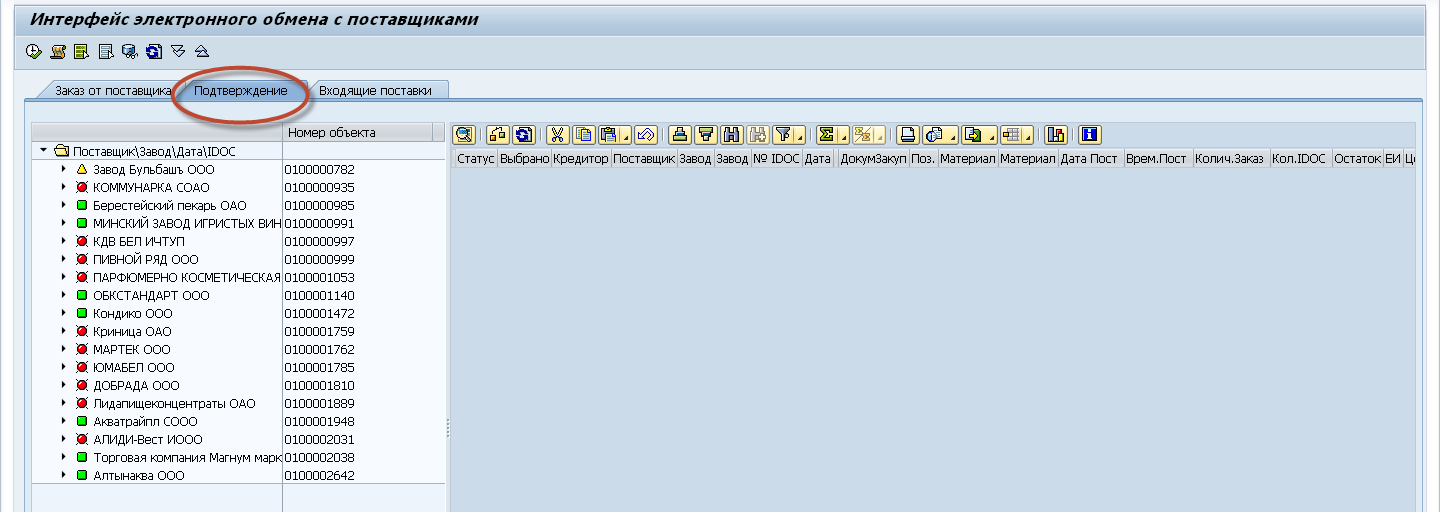Switch to Входящие поставки tab
1440x512 pixels.
(375, 90)
